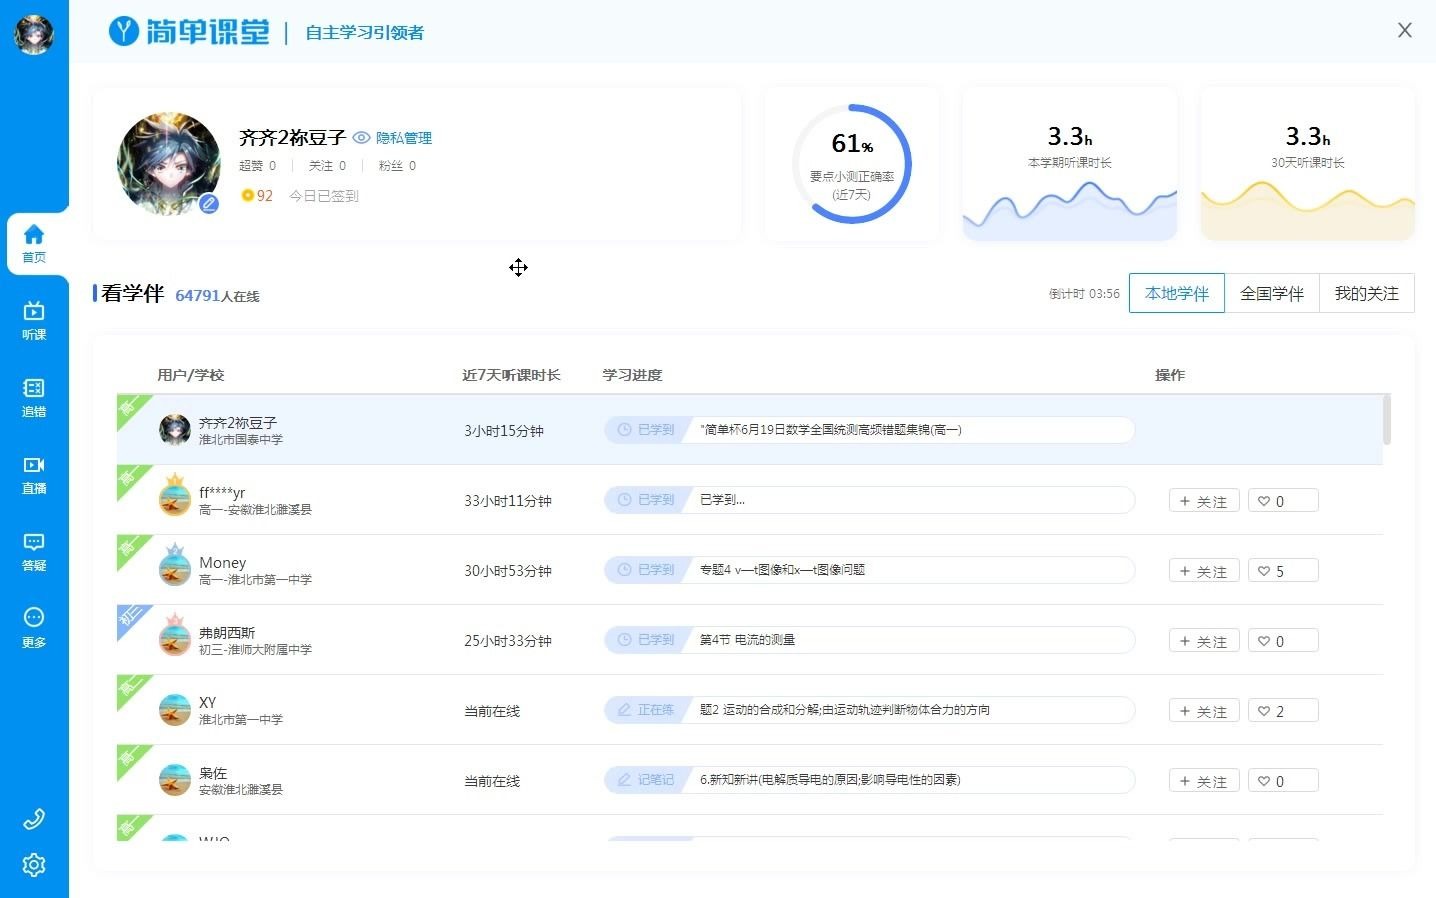Click 今日已签到 sign-in text
Viewport: 1436px width, 898px height.
324,196
